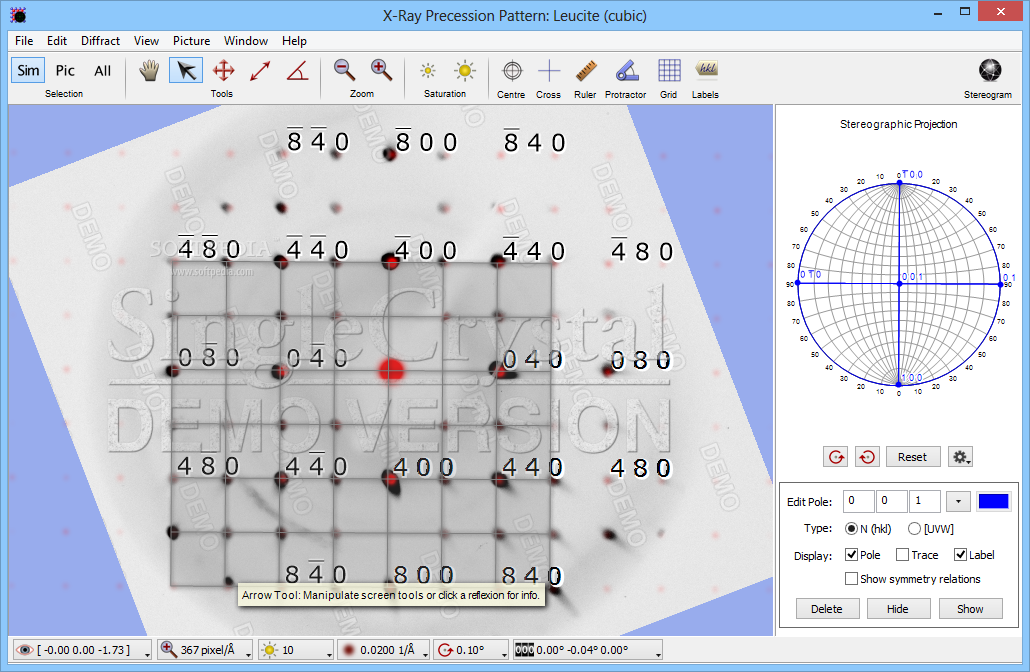Click the status bar scale magnifier icon
Viewport: 1030px width, 672px height.
click(168, 650)
